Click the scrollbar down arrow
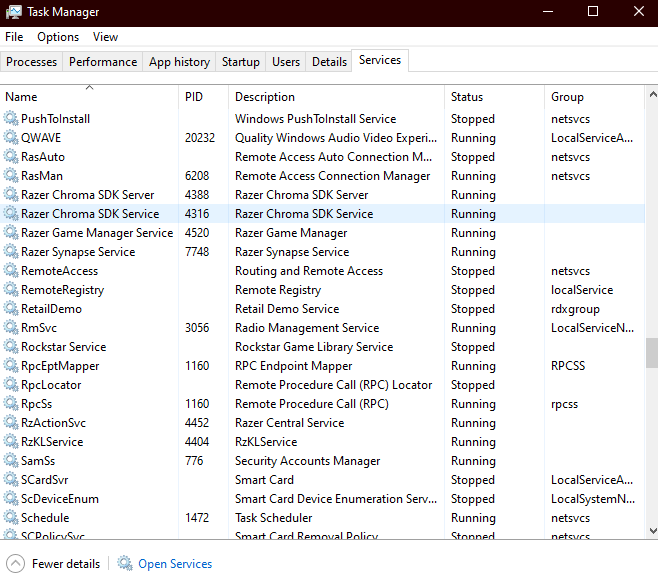The image size is (658, 583). click(652, 531)
